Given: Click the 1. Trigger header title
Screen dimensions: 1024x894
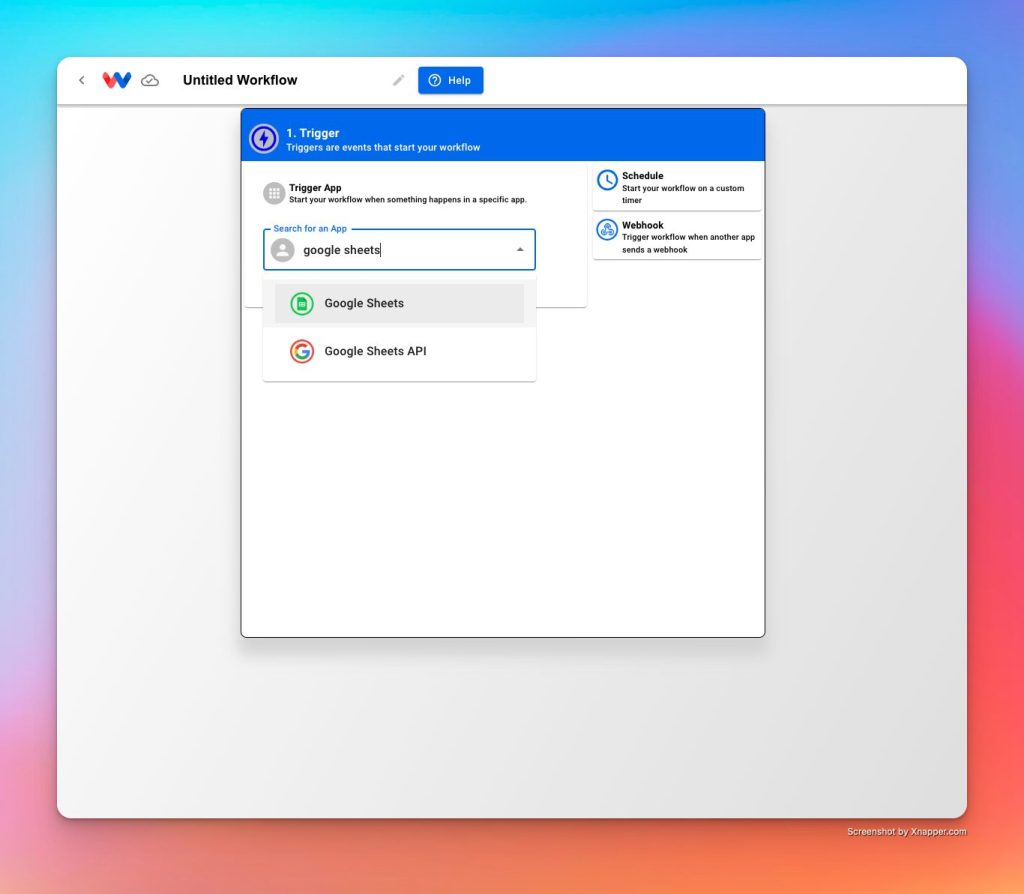Looking at the screenshot, I should (313, 133).
